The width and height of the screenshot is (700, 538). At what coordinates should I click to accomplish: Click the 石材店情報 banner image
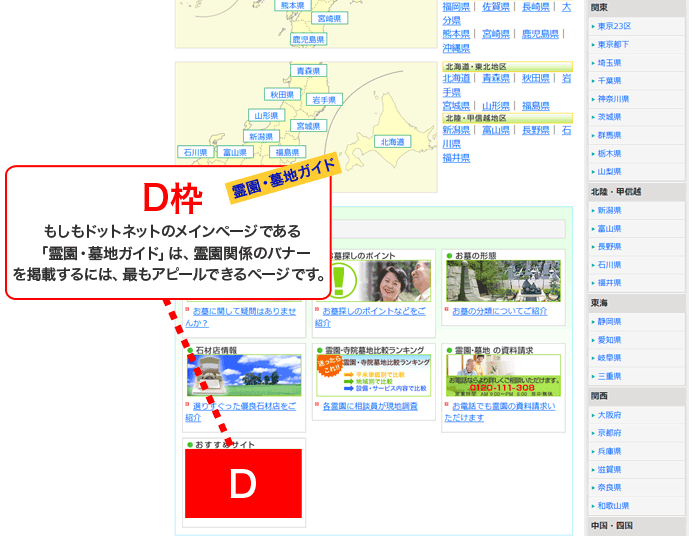(x=244, y=375)
